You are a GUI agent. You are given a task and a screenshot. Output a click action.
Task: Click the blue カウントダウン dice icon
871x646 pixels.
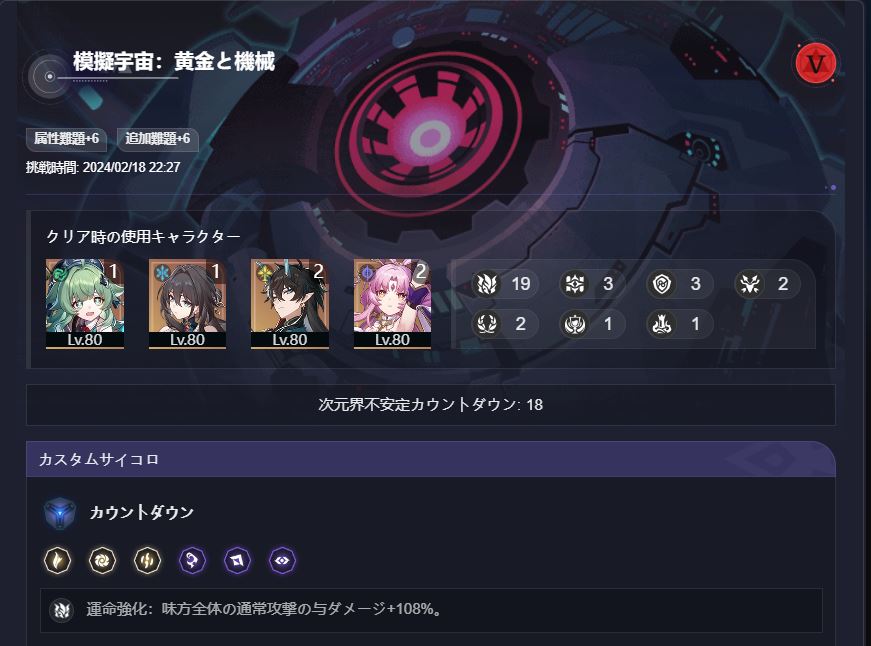pos(59,513)
